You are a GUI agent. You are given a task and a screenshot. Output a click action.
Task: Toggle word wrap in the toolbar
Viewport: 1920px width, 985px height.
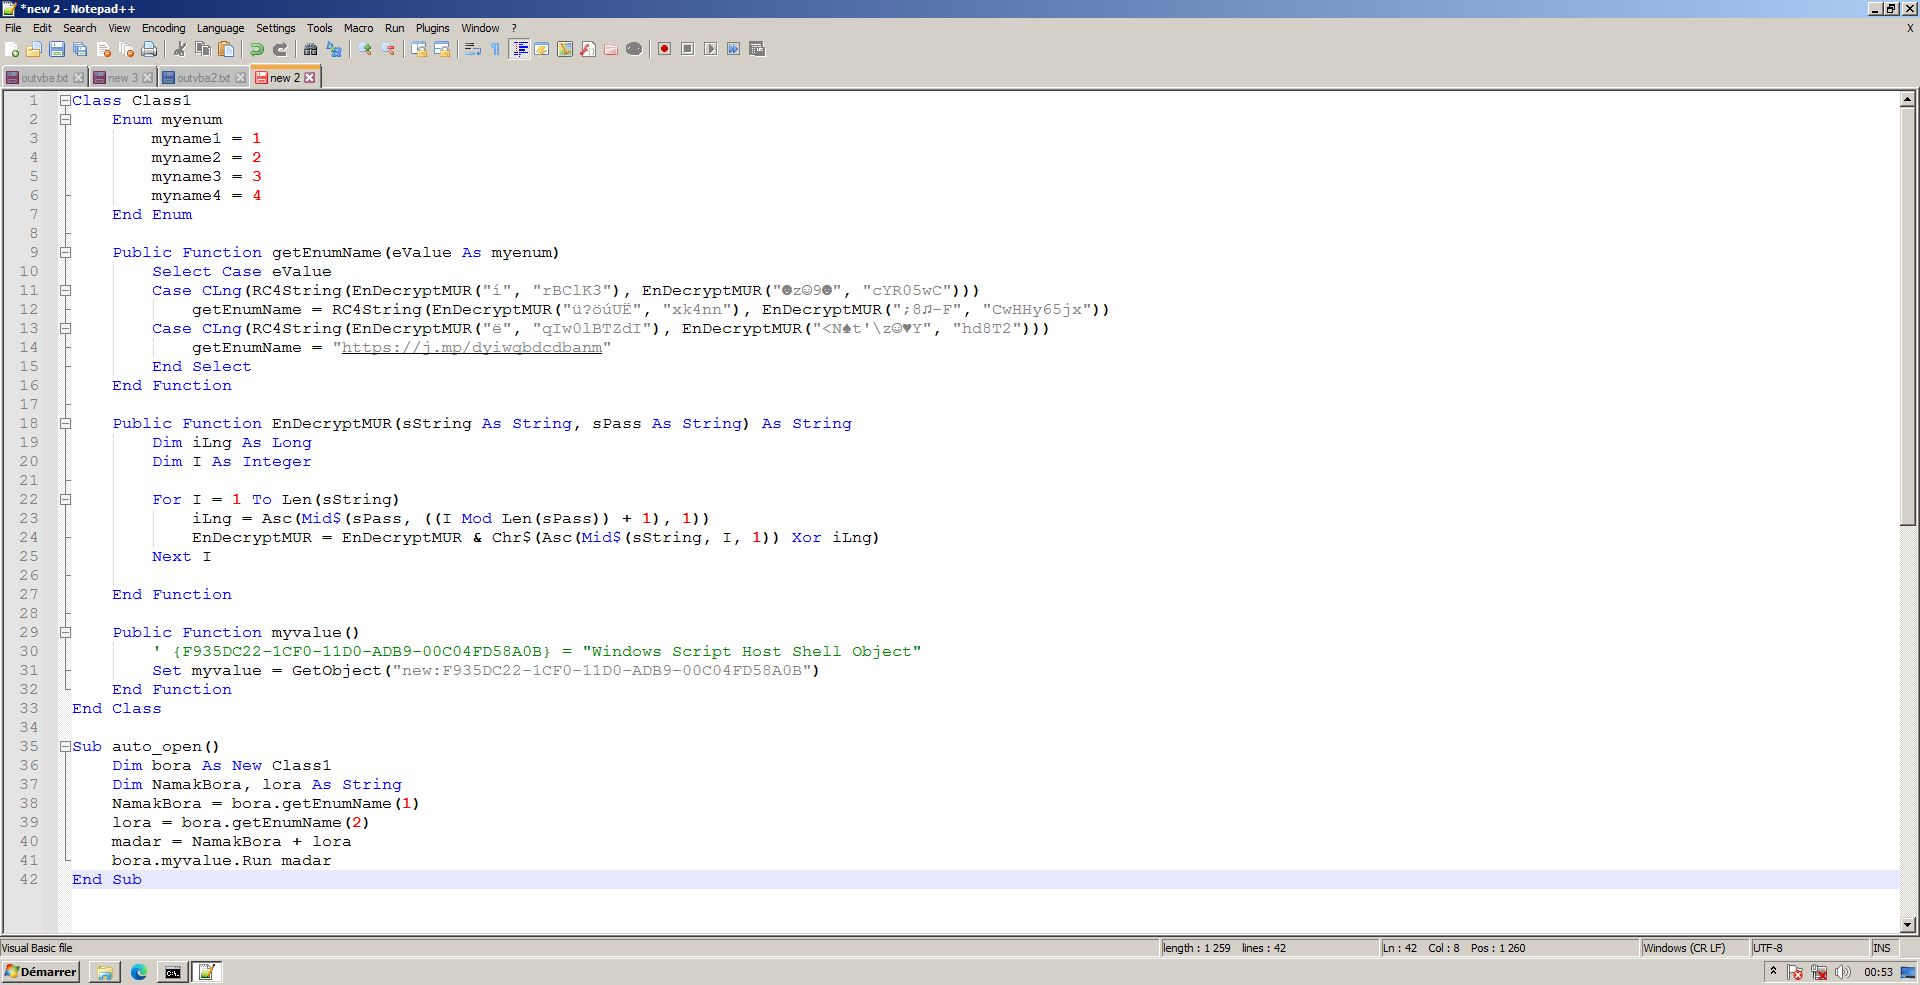pyautogui.click(x=470, y=48)
